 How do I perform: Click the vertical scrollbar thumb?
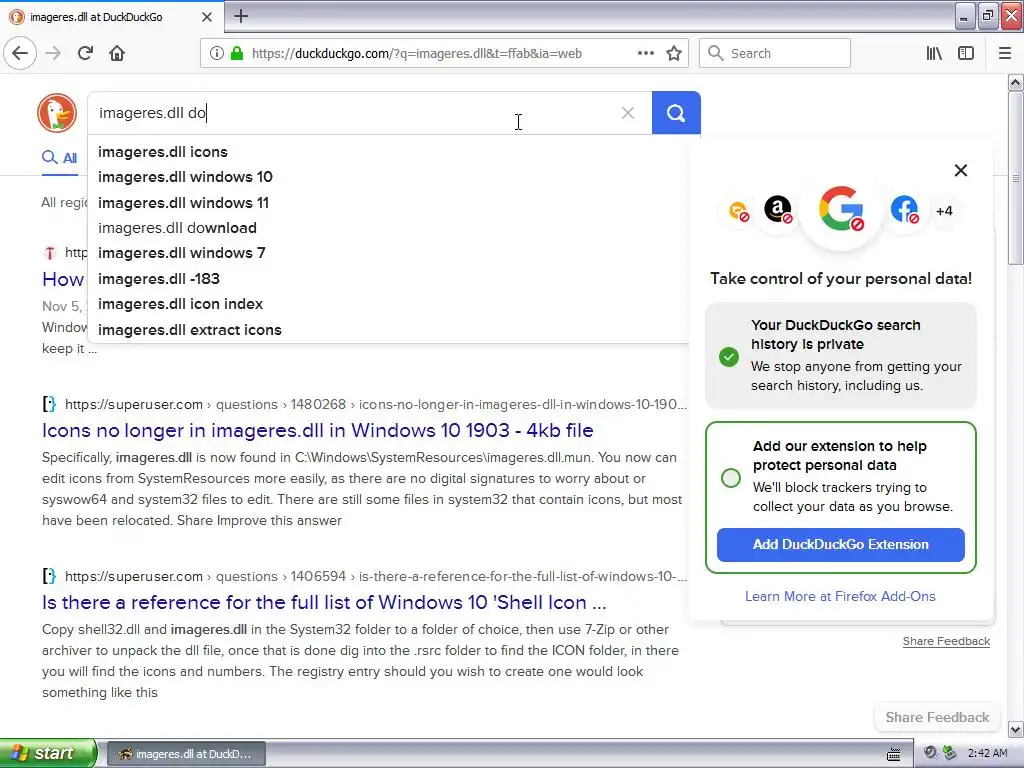tap(1015, 178)
